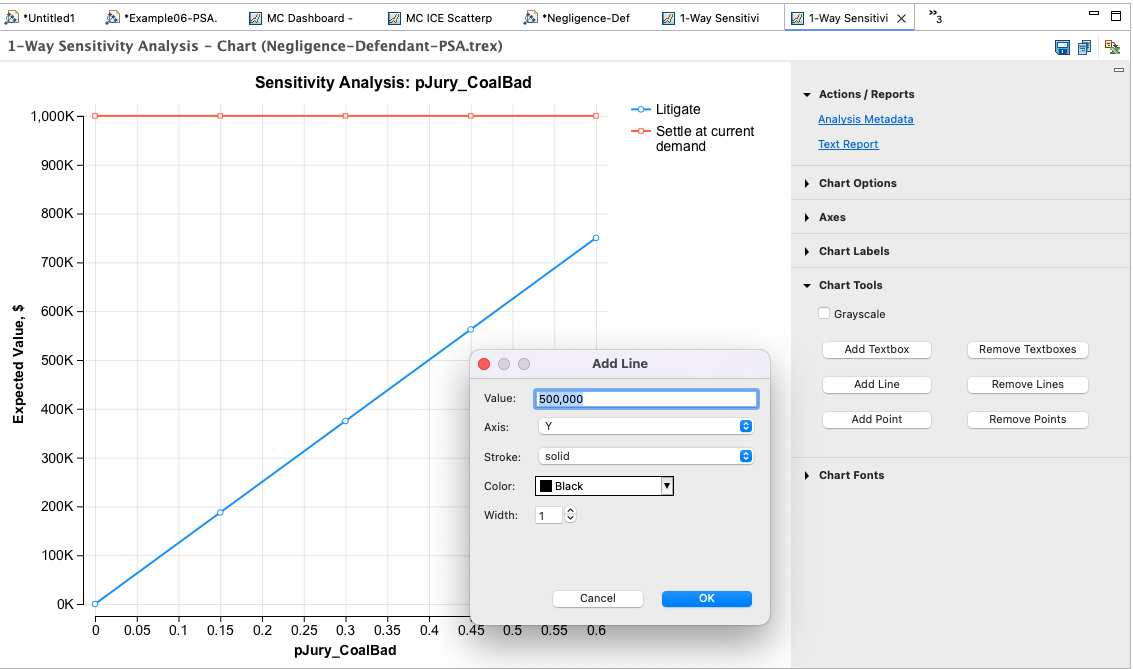Minimize the side options panel

pos(1119,70)
